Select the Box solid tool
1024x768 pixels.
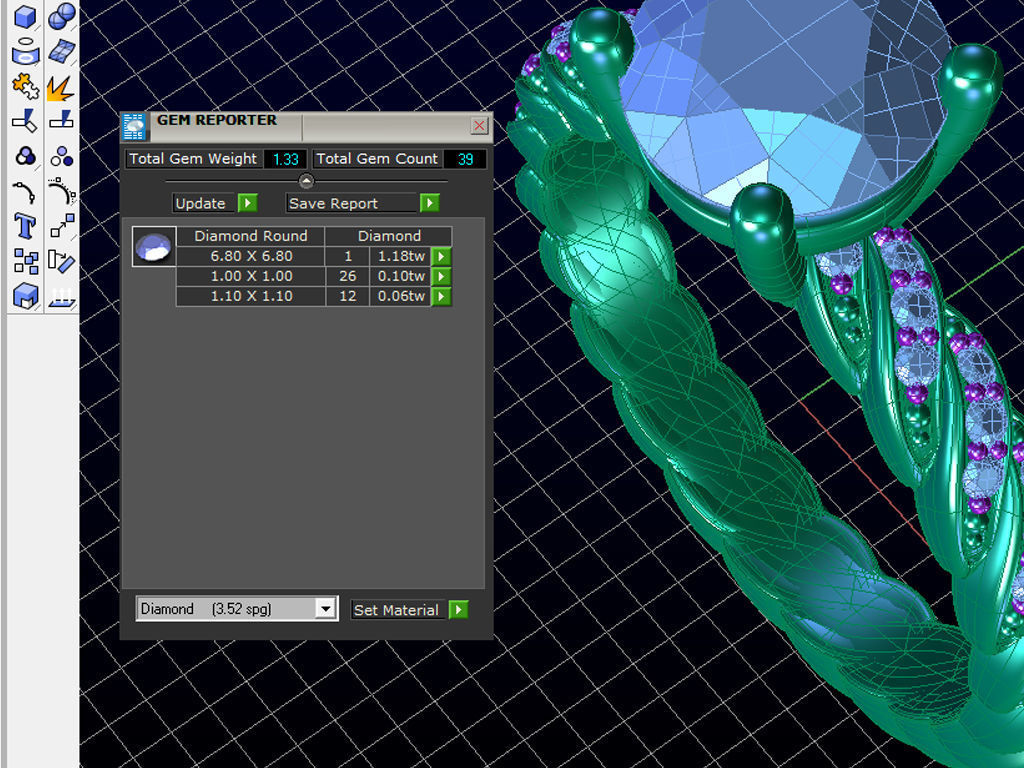[x=25, y=17]
